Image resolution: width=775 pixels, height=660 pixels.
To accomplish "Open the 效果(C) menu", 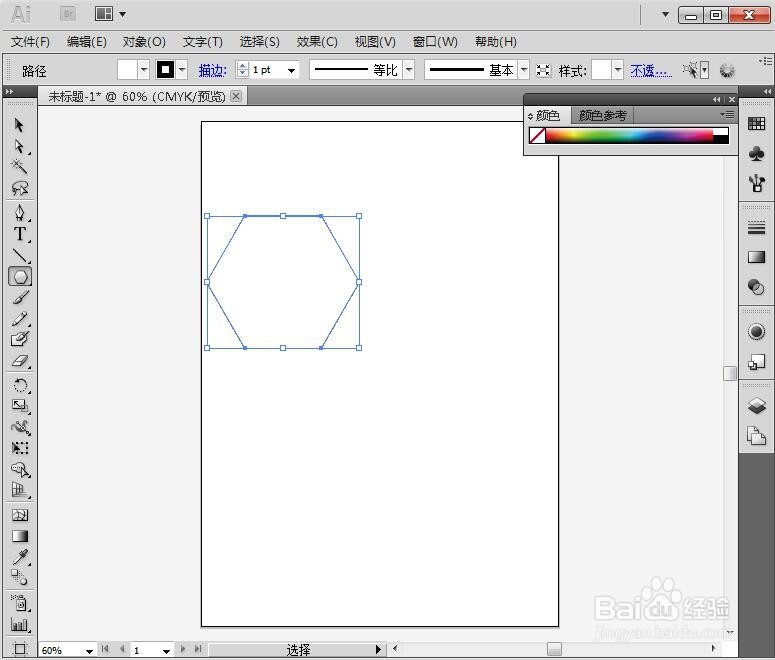I will (x=317, y=42).
